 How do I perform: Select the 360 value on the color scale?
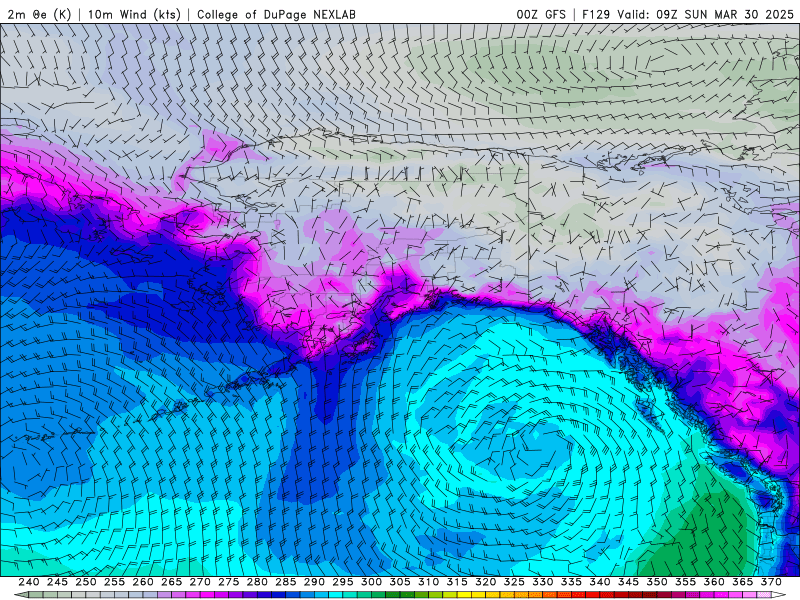(x=714, y=582)
